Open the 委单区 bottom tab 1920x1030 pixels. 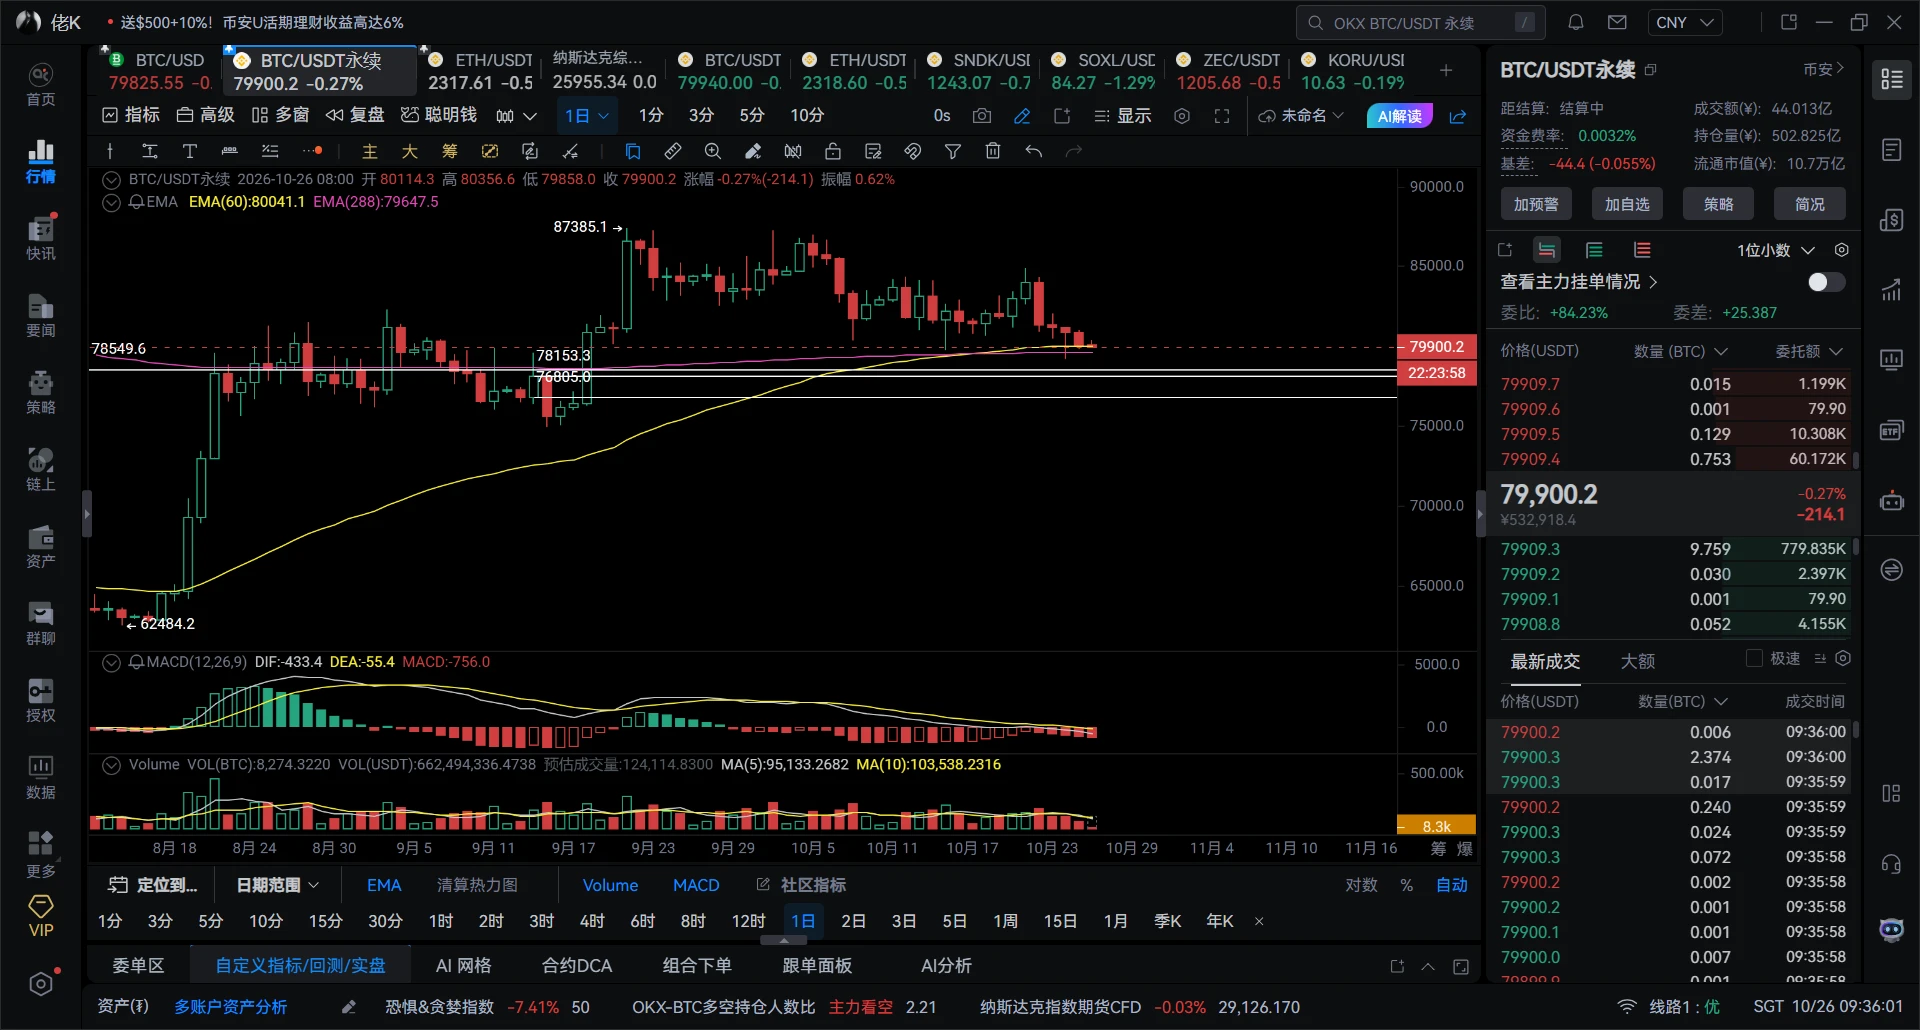click(138, 965)
